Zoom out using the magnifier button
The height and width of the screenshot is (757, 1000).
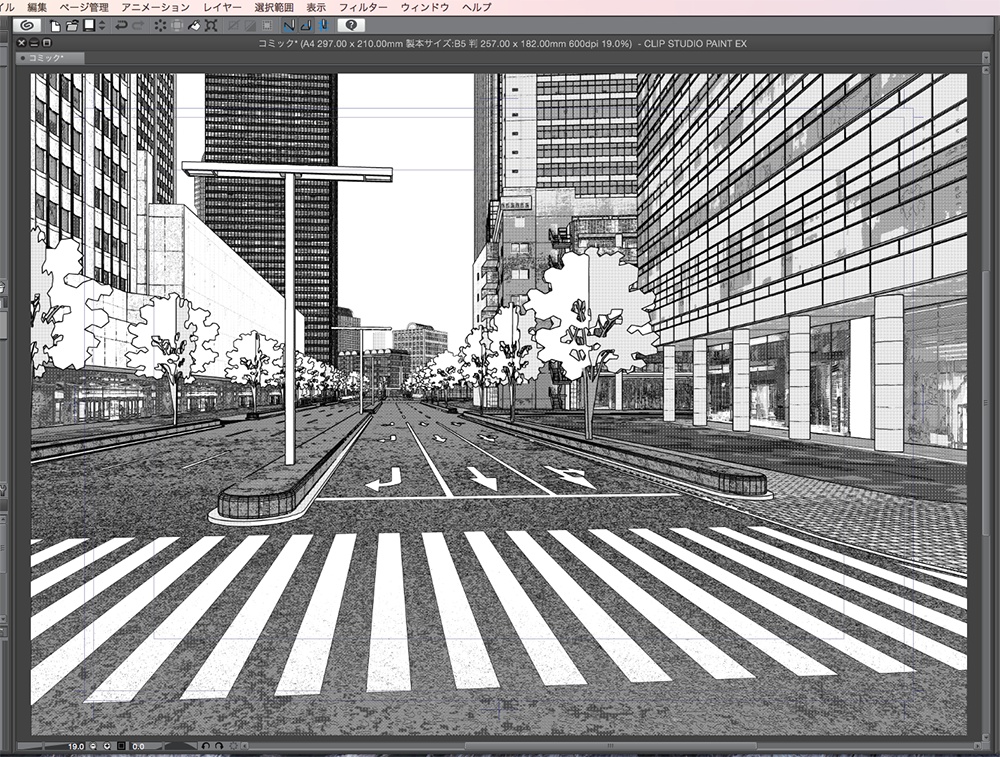point(92,746)
